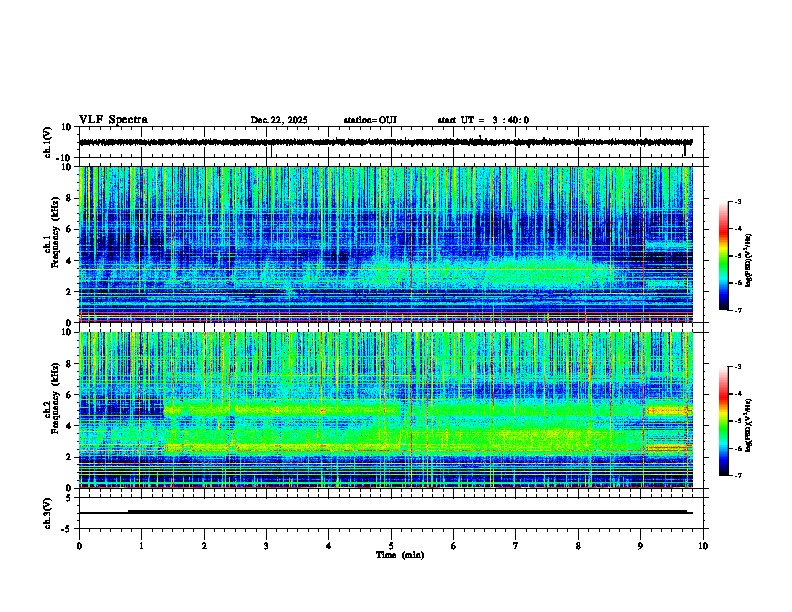Click time axis tick label "6"

pyautogui.click(x=454, y=546)
